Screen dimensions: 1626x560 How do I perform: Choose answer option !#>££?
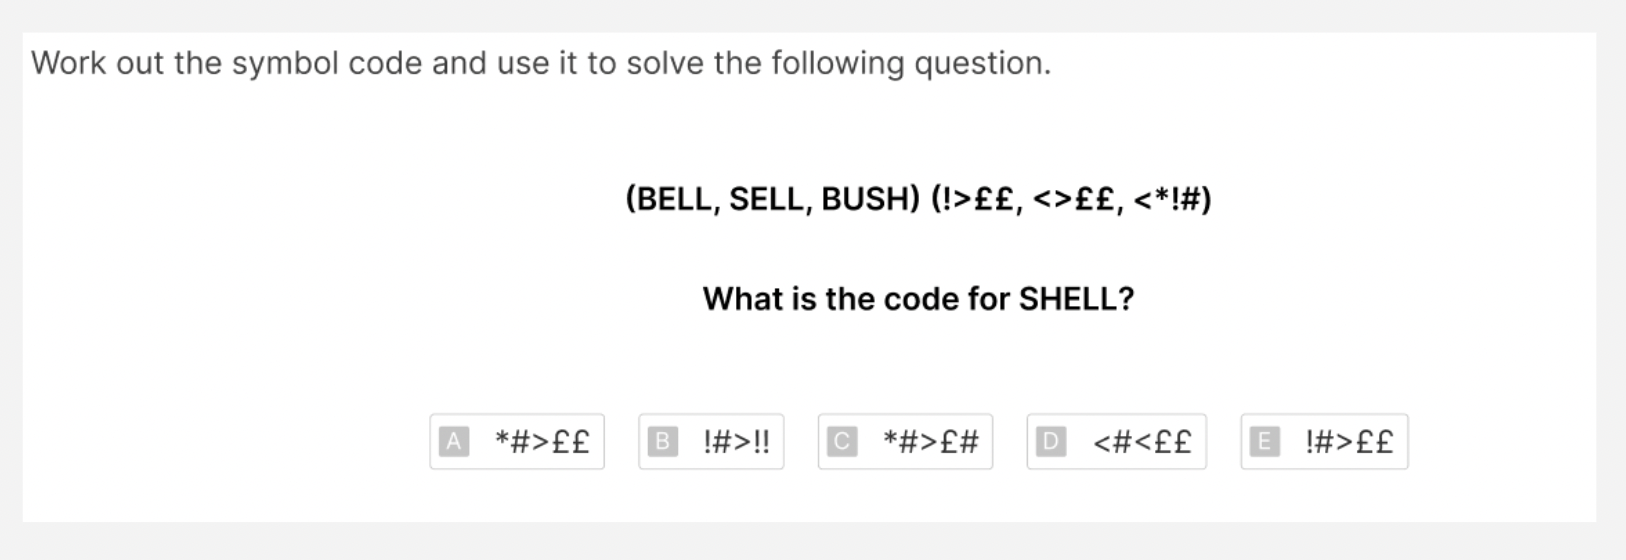(1324, 441)
